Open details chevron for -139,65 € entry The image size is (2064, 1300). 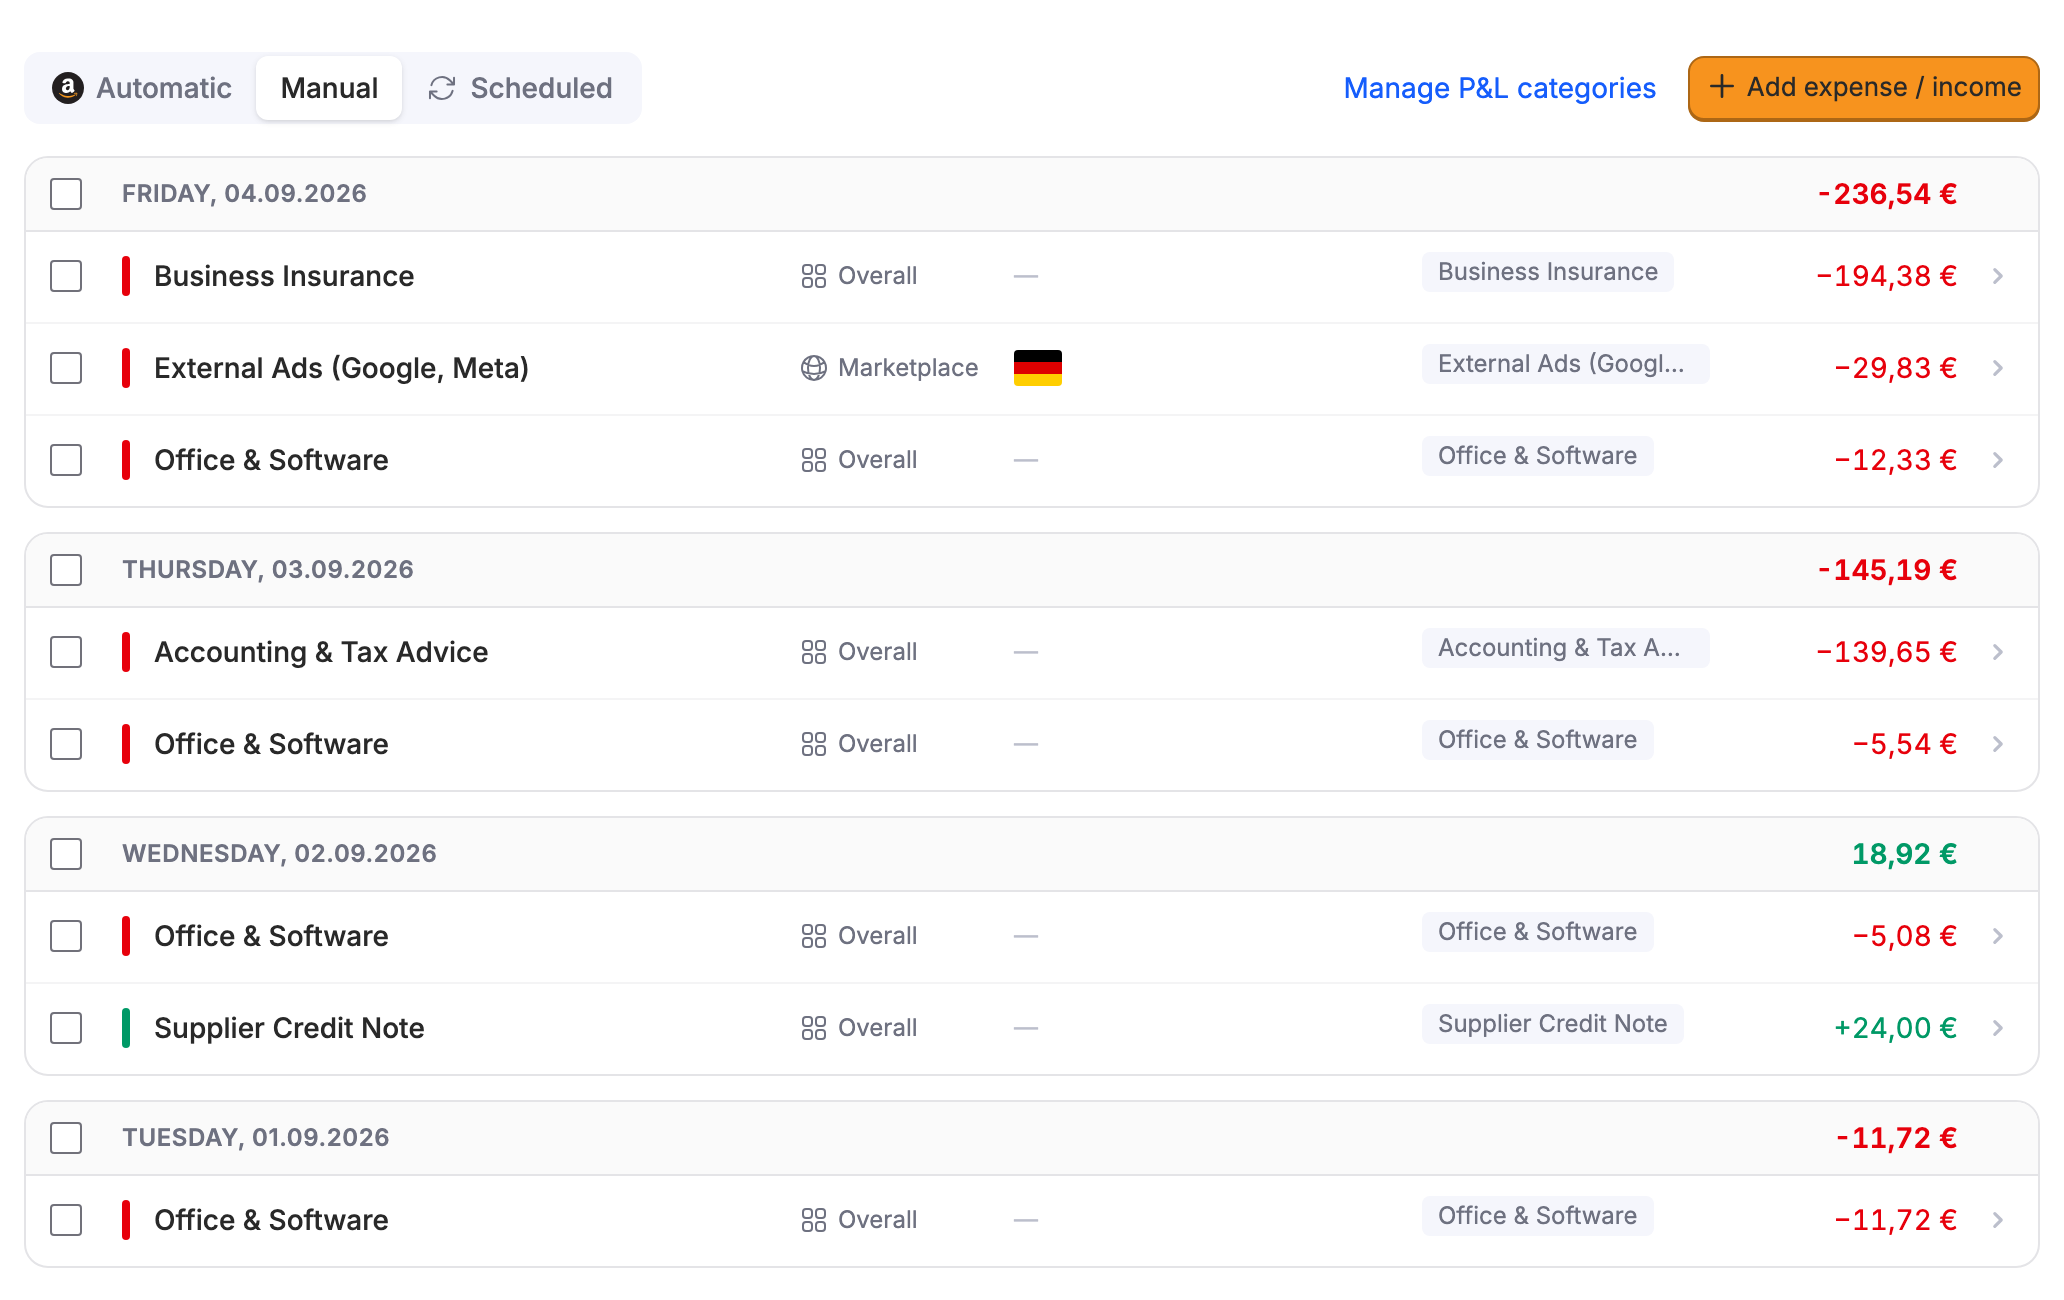pos(1998,652)
